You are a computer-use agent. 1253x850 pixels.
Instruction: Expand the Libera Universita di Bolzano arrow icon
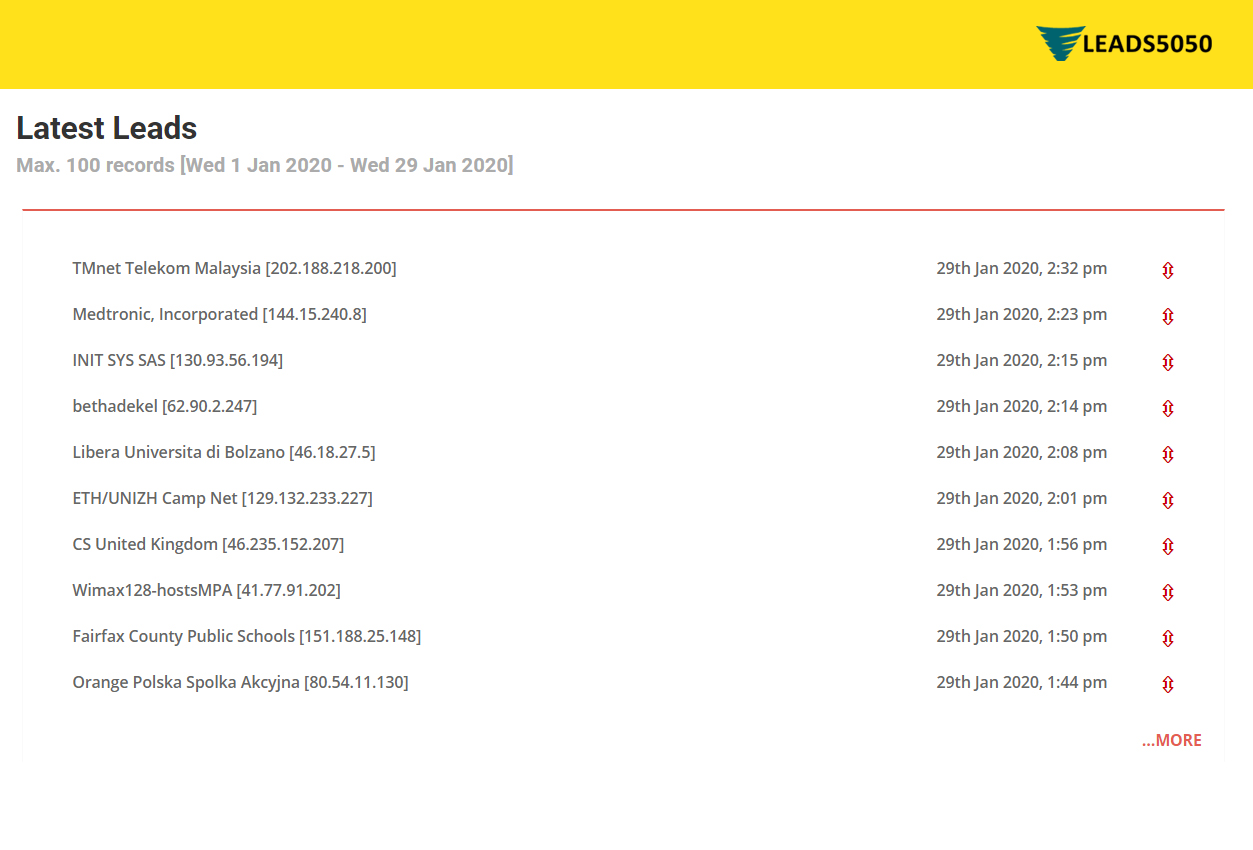(1167, 454)
